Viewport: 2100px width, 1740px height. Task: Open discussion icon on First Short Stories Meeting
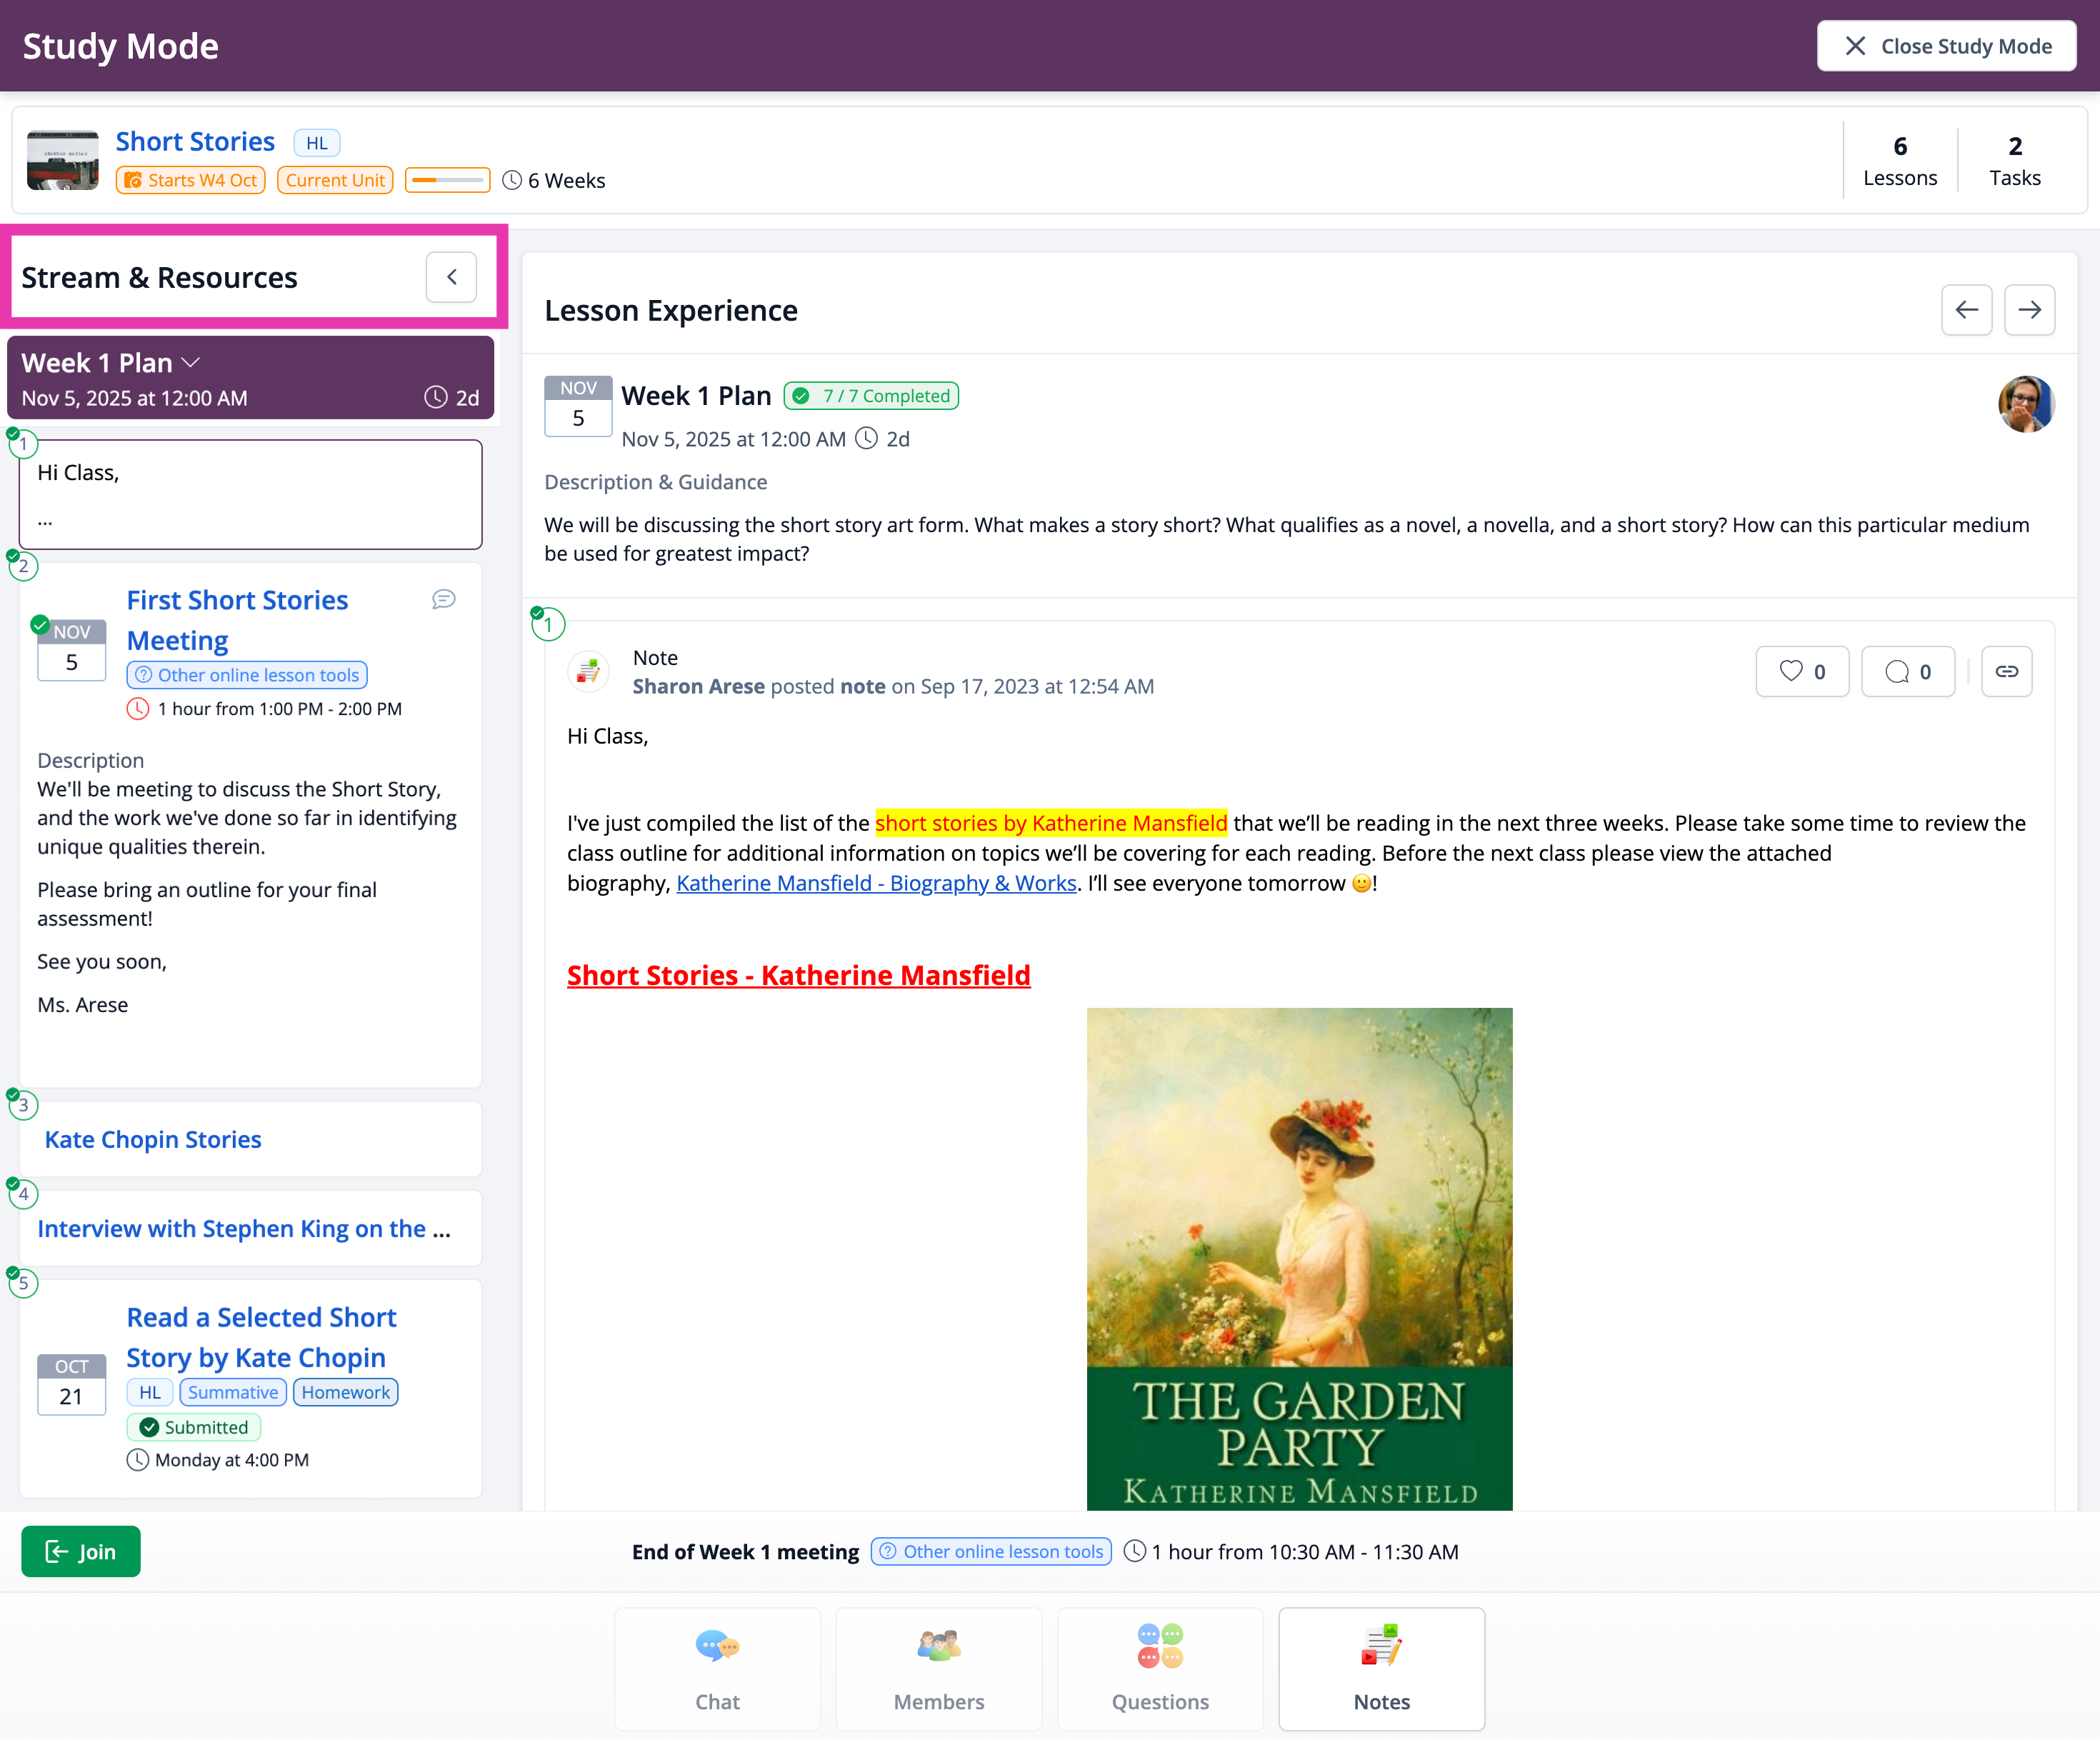coord(444,599)
